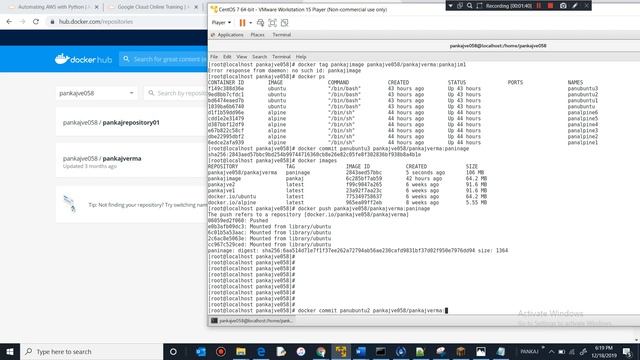Image resolution: width=640 pixels, height=360 pixels.
Task: Click the terminal command prompt line
Action: click(328, 311)
